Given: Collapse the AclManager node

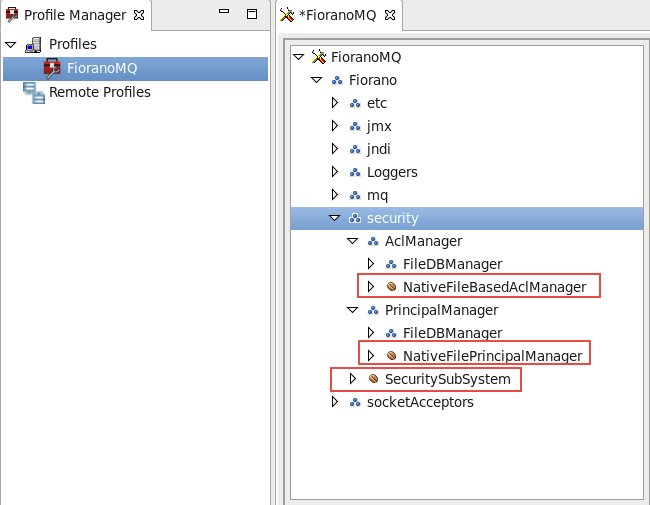Looking at the screenshot, I should pos(352,241).
